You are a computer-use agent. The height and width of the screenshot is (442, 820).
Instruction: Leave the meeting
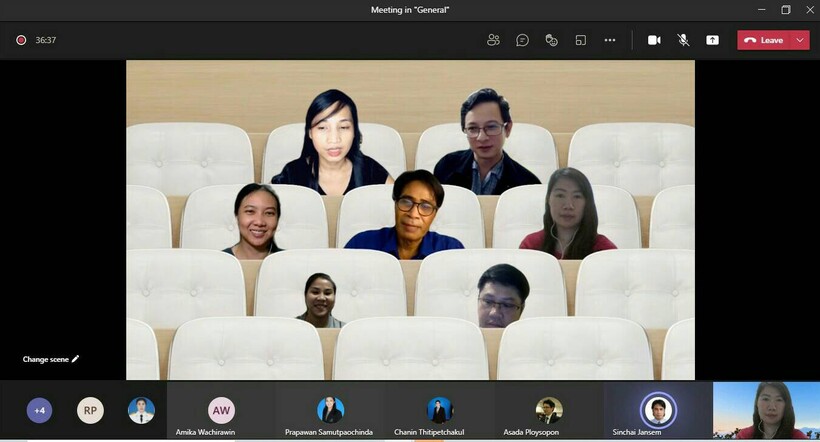point(764,40)
